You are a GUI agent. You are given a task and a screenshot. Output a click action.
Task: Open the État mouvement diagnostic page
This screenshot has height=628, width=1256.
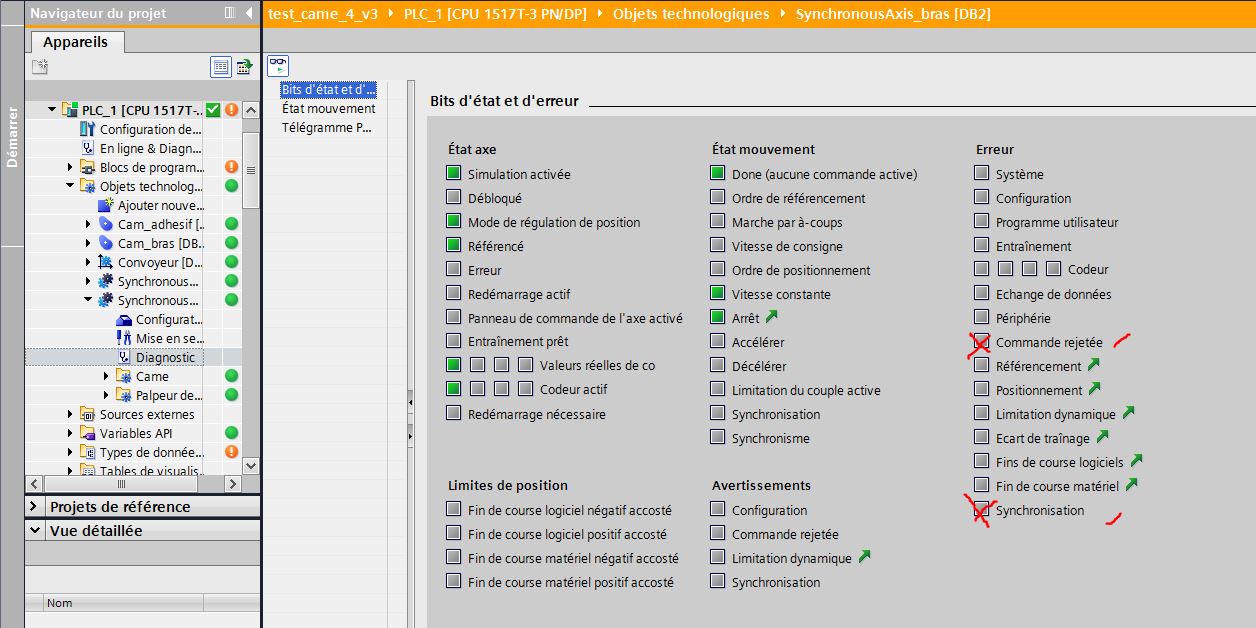click(328, 108)
